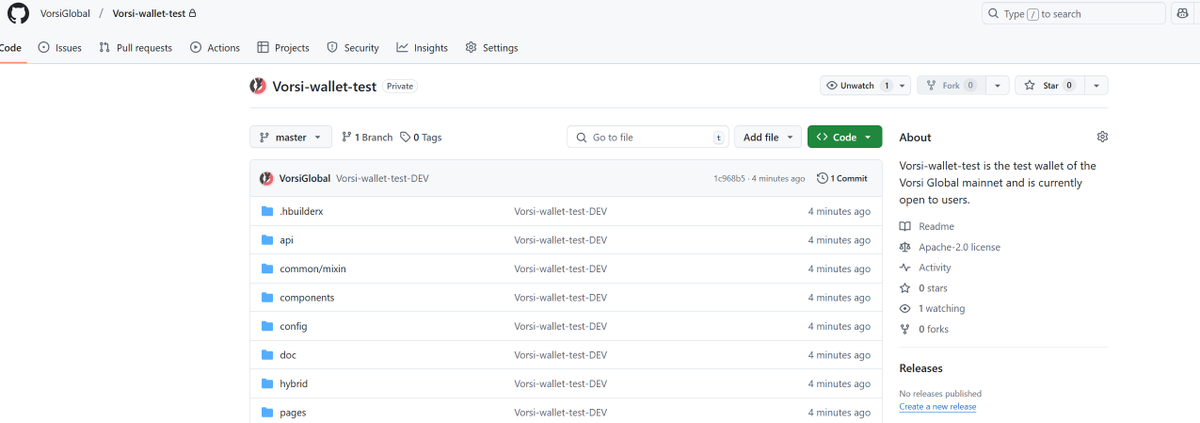The image size is (1200, 423).
Task: Expand the star lists caret
Action: point(1097,86)
